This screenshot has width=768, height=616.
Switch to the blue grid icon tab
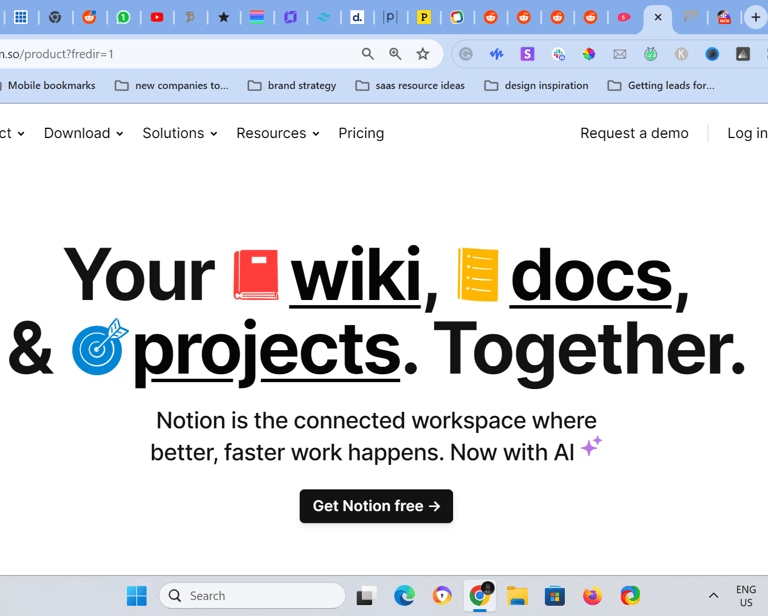(21, 17)
